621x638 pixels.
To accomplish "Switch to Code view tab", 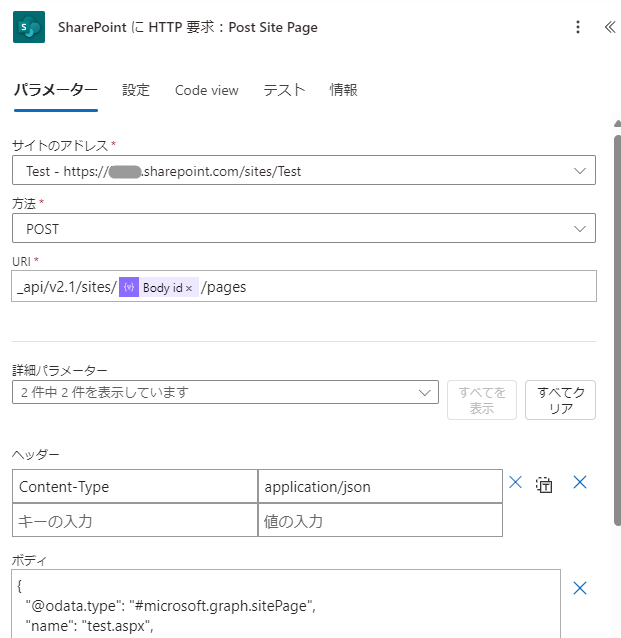I will click(x=207, y=90).
